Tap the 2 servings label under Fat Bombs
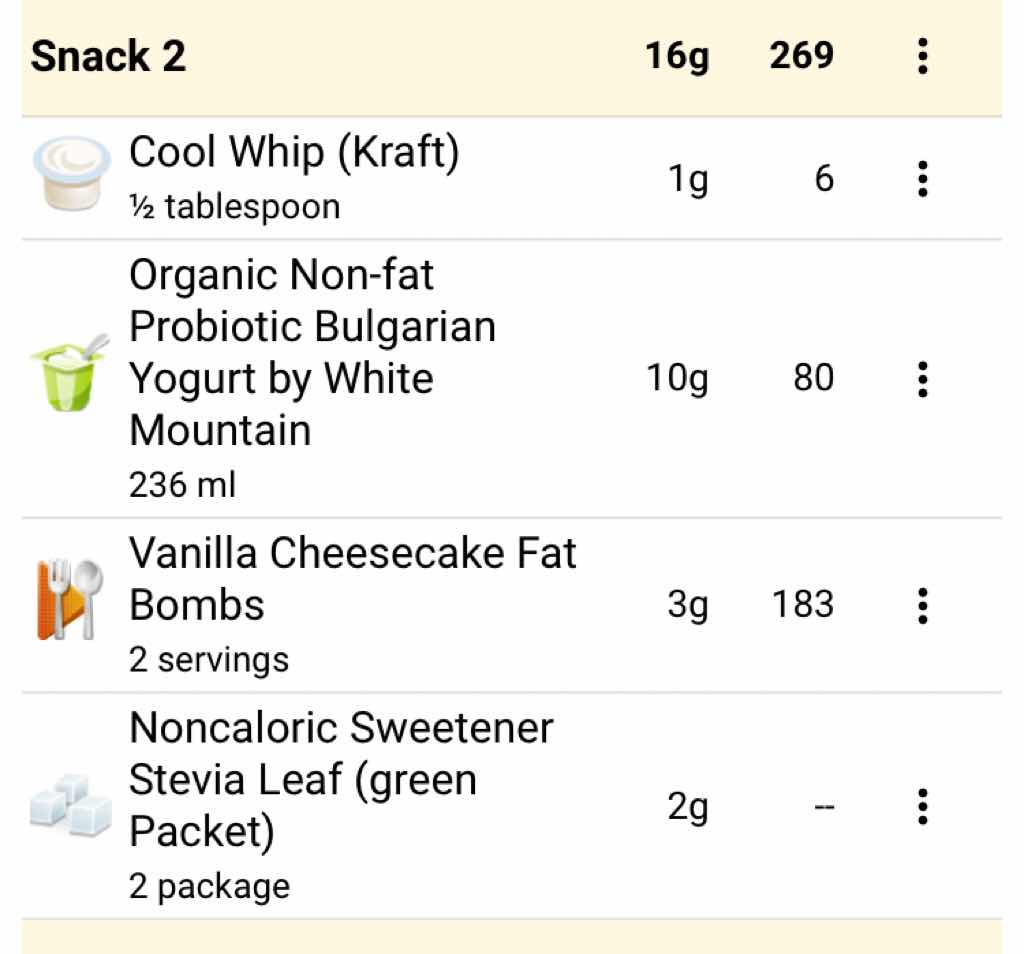 pyautogui.click(x=209, y=660)
